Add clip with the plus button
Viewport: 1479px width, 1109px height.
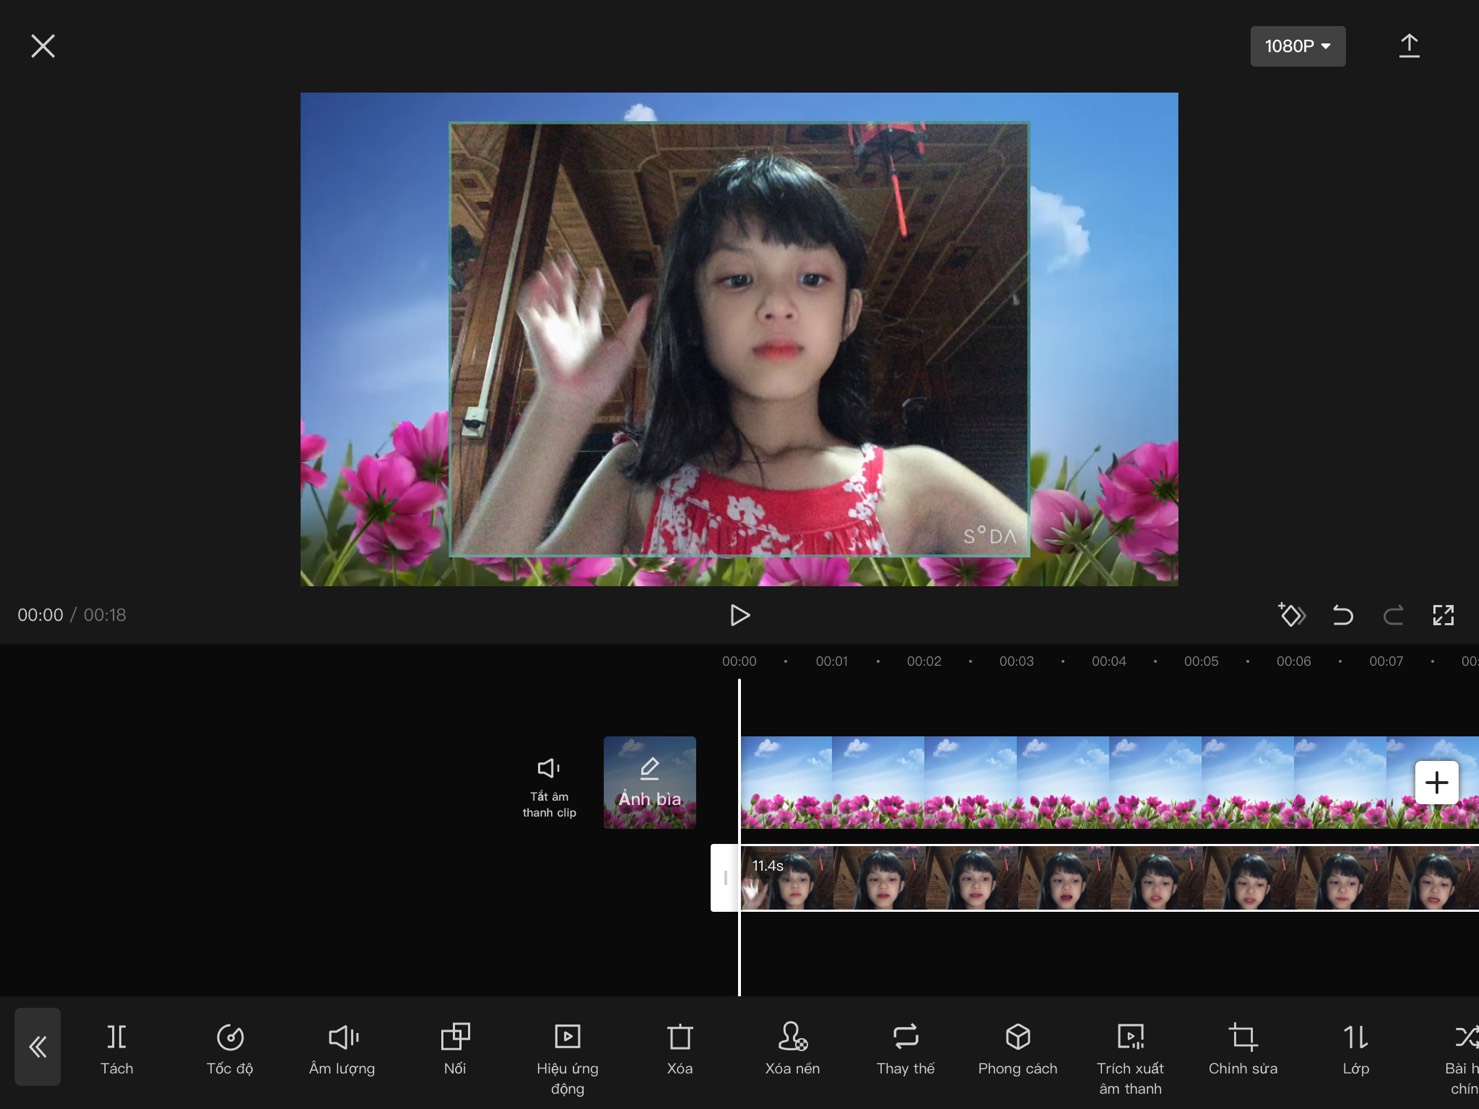[1436, 782]
